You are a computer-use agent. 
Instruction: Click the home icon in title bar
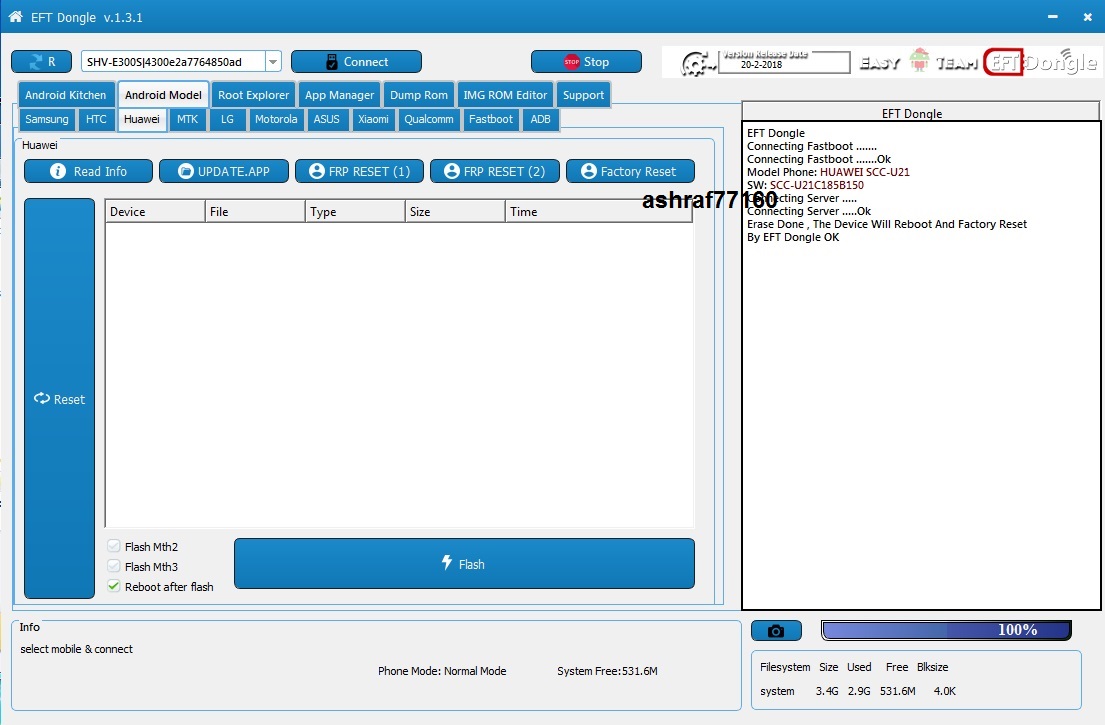point(16,16)
